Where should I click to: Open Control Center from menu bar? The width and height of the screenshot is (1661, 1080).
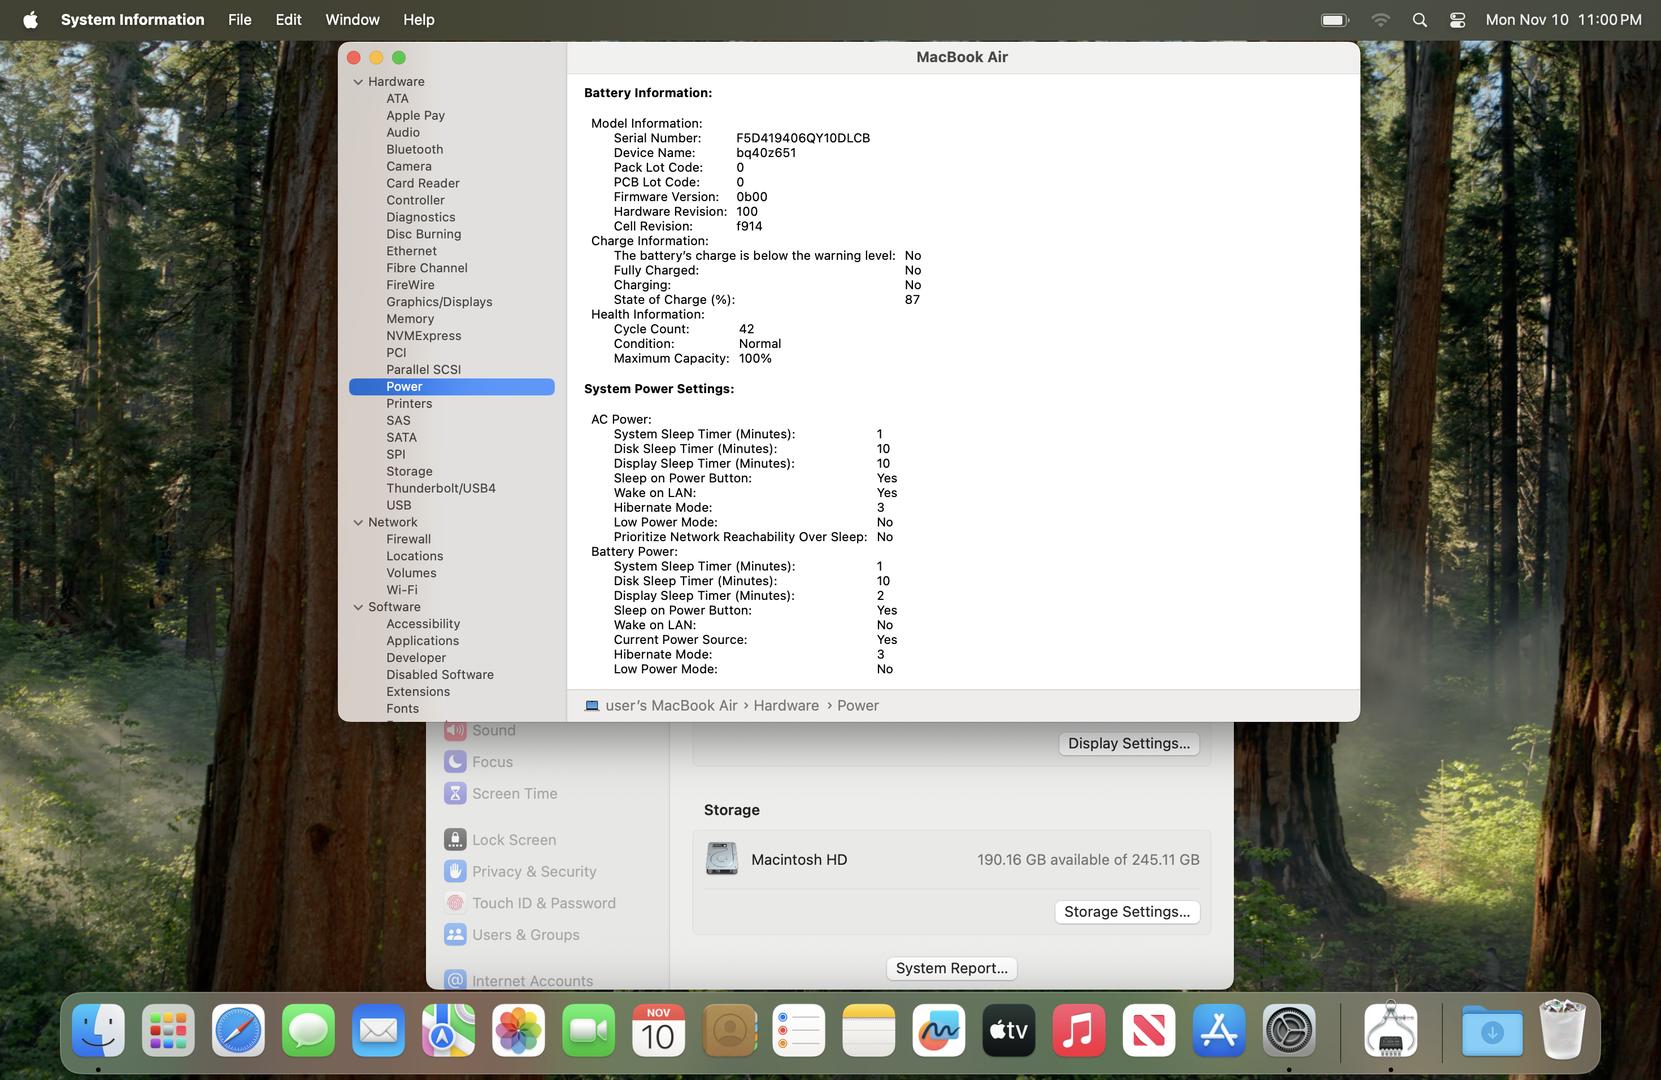(1457, 20)
